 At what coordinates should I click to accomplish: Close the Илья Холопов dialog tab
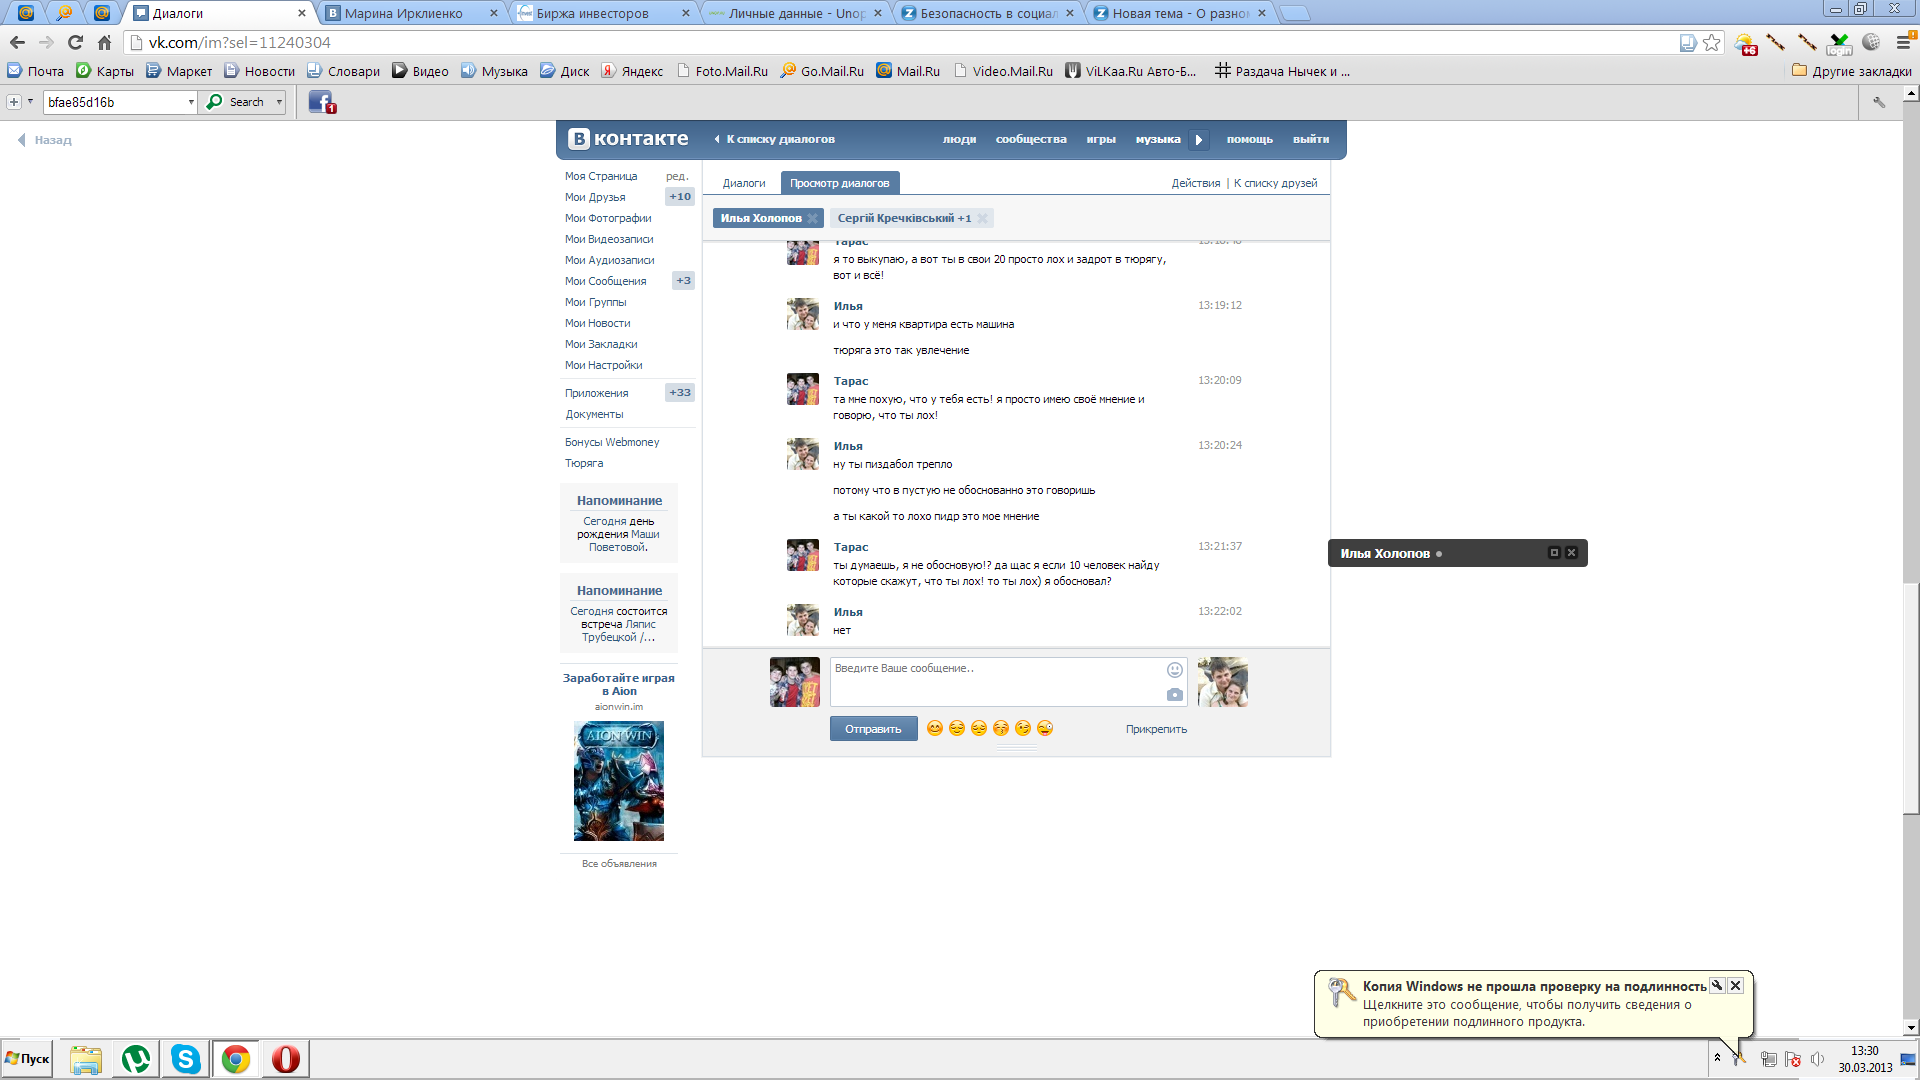pyautogui.click(x=813, y=218)
